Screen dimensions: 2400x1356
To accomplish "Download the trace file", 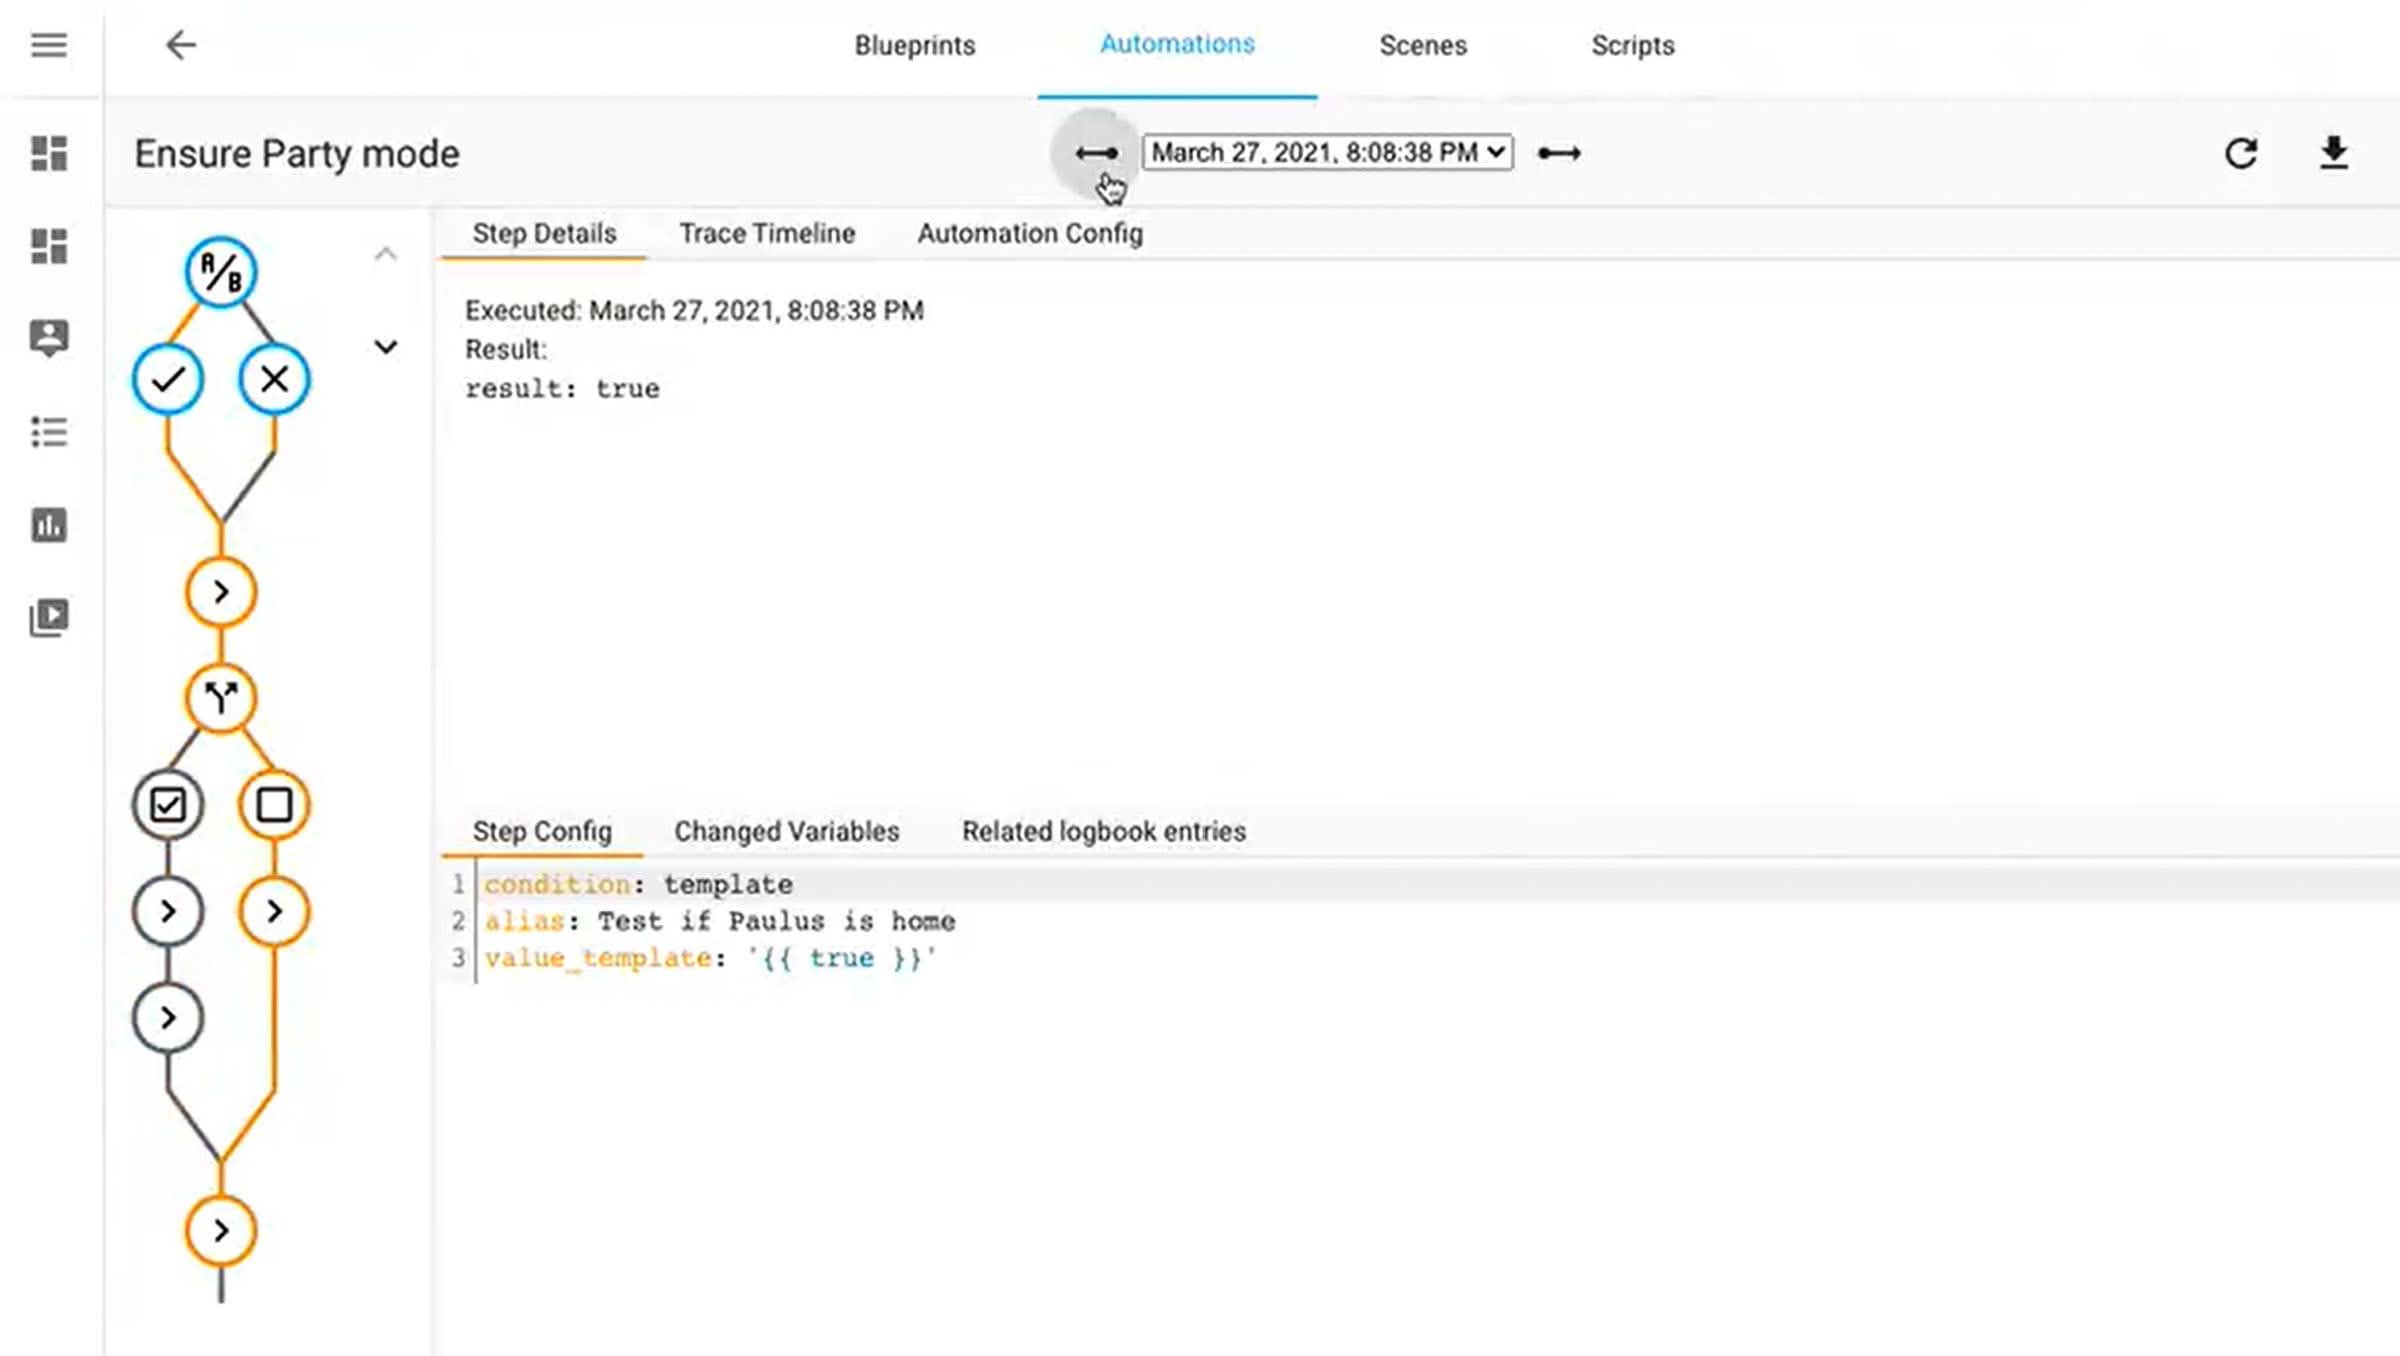I will point(2334,153).
